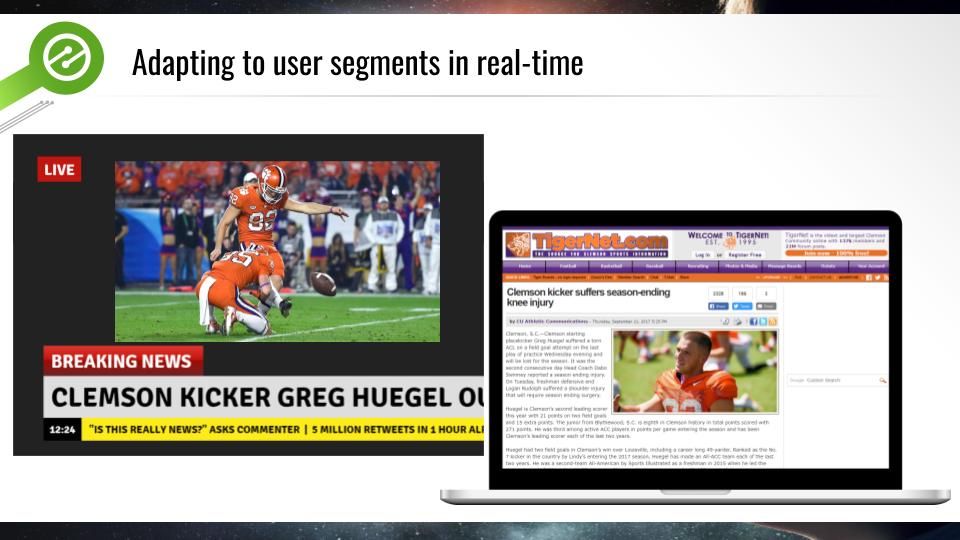Click the blue Facebook share button under article title
Viewport: 960px width, 540px height.
(x=718, y=306)
